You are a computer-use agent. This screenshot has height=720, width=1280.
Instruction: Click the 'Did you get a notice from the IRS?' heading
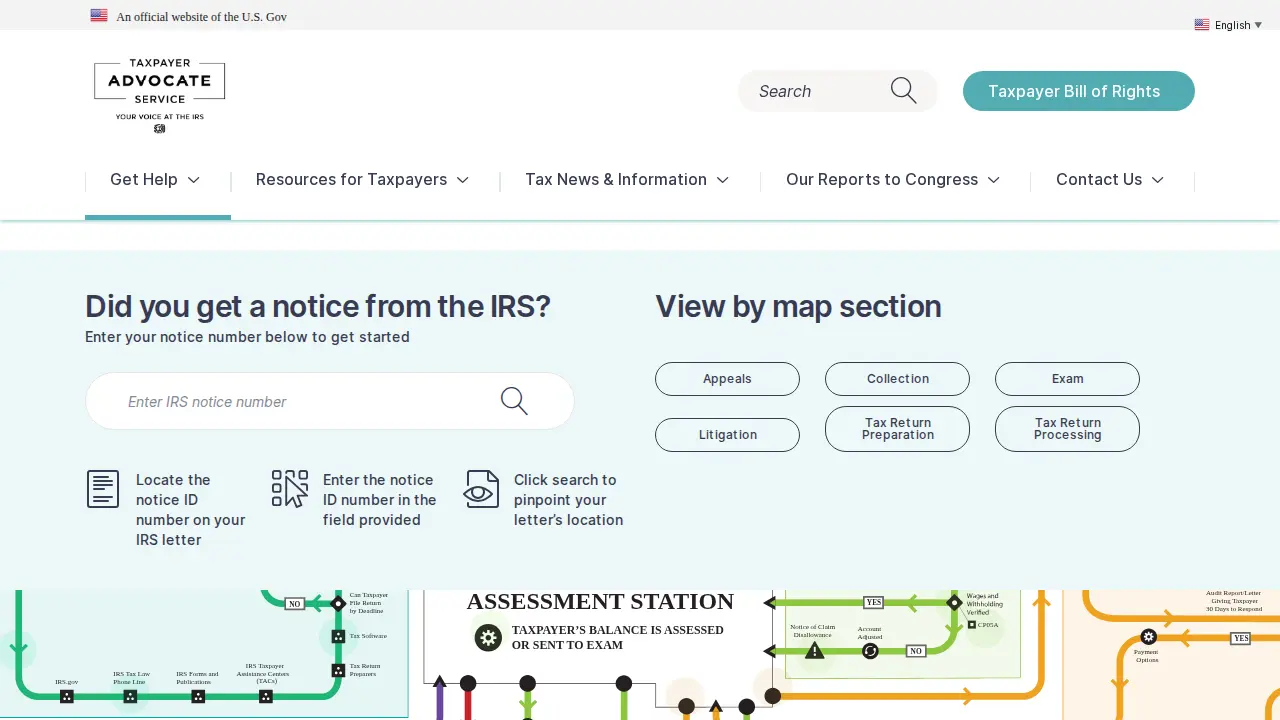(318, 306)
